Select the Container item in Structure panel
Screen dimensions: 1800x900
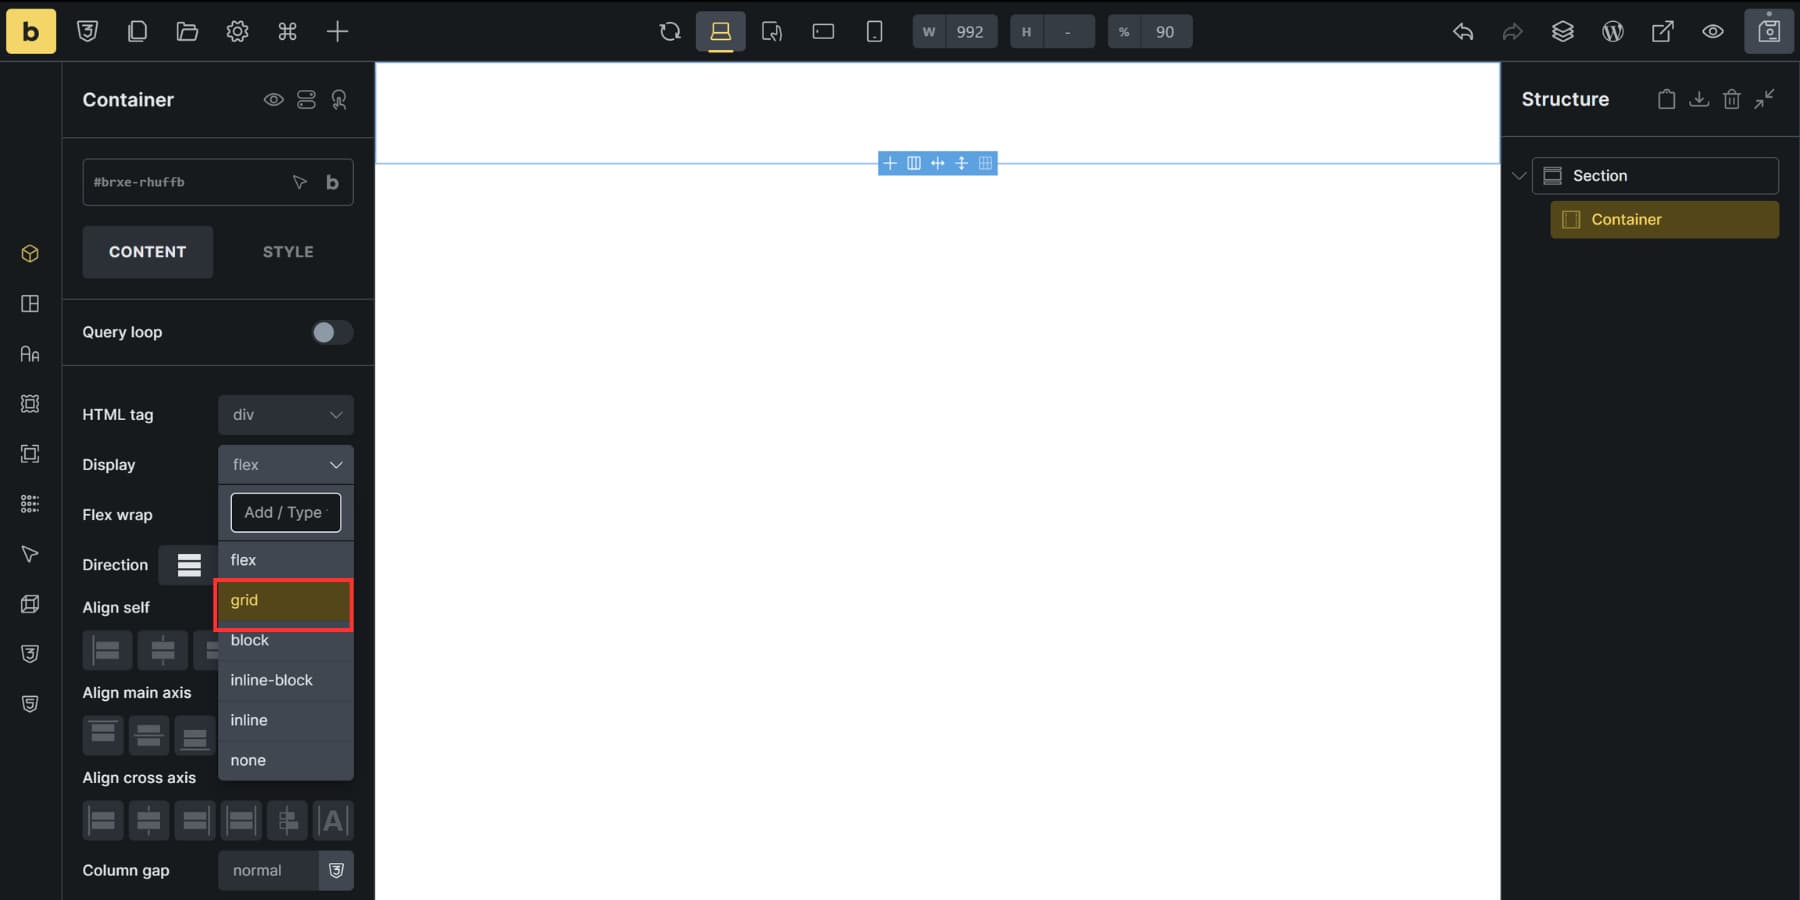click(x=1664, y=219)
